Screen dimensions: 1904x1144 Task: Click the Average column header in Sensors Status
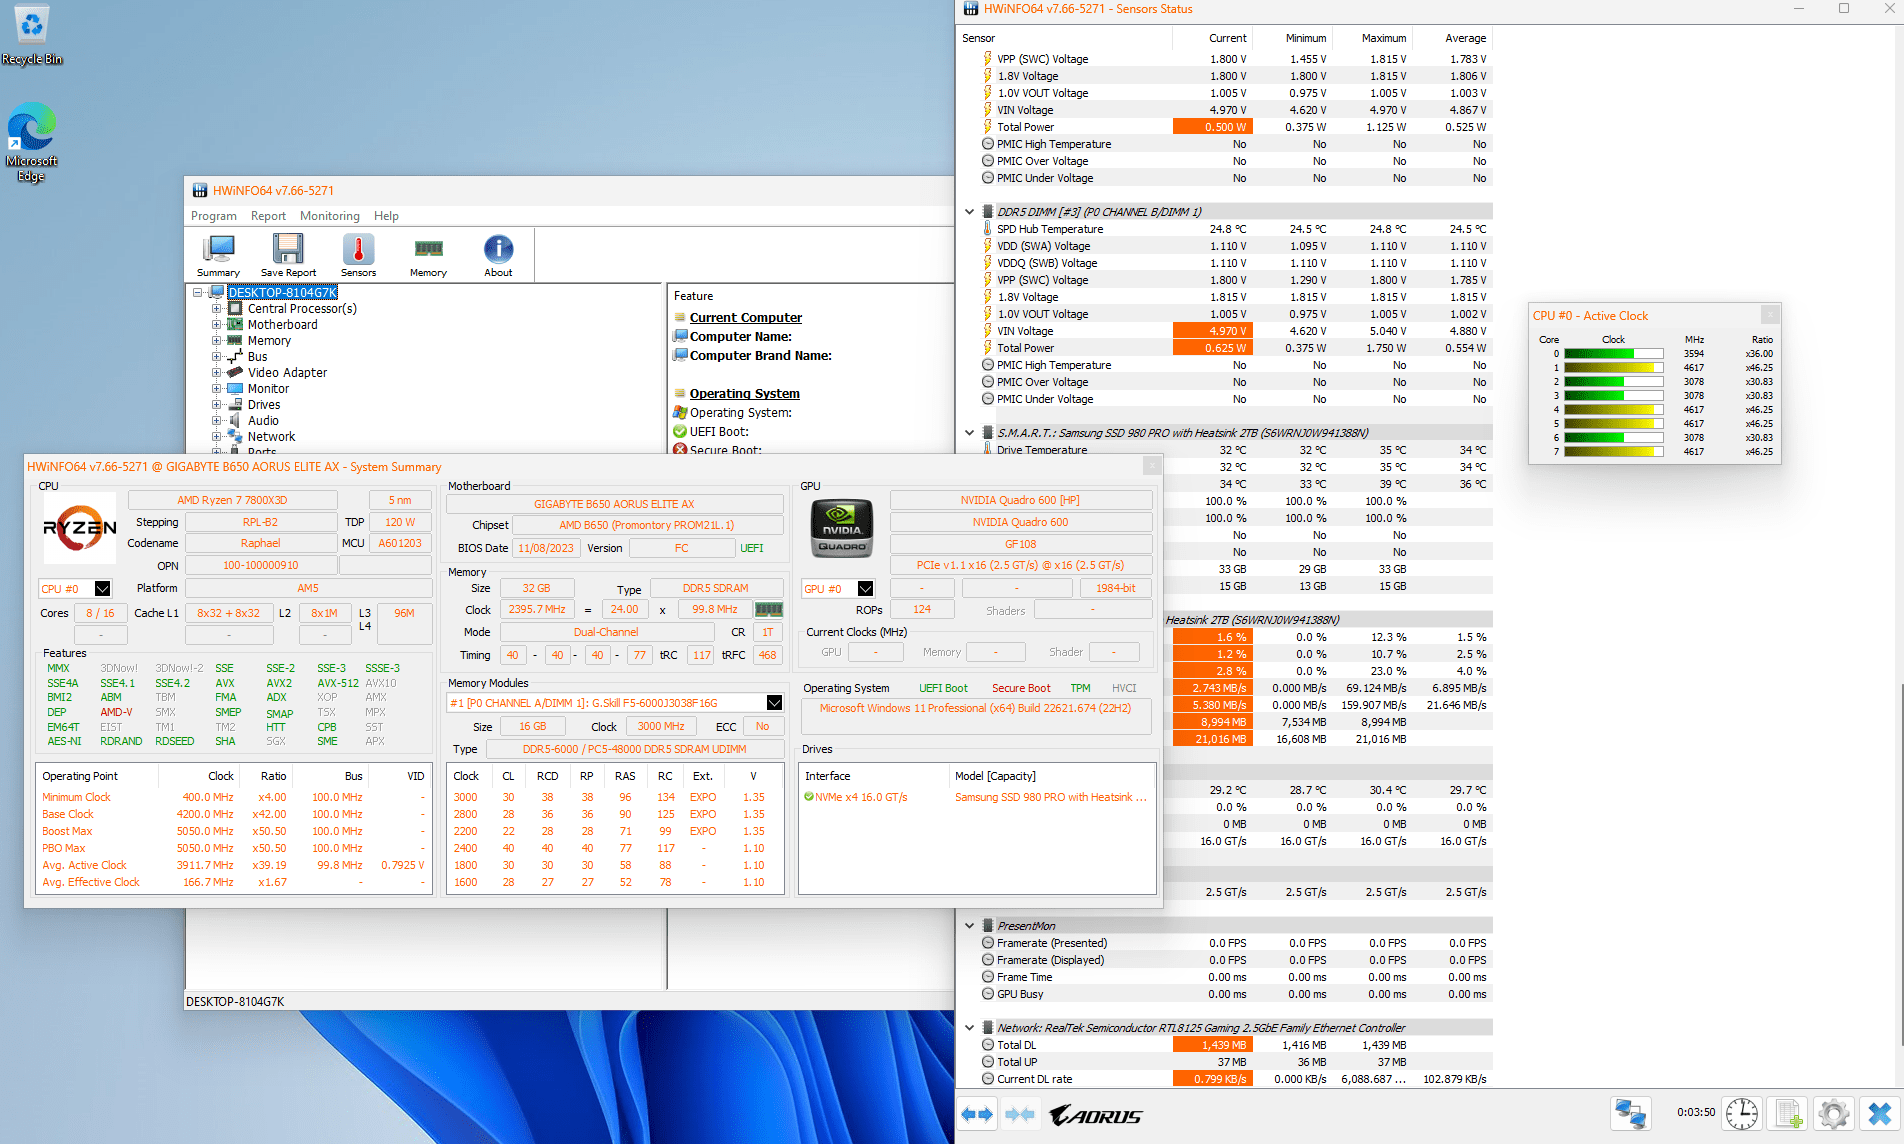coord(1465,38)
